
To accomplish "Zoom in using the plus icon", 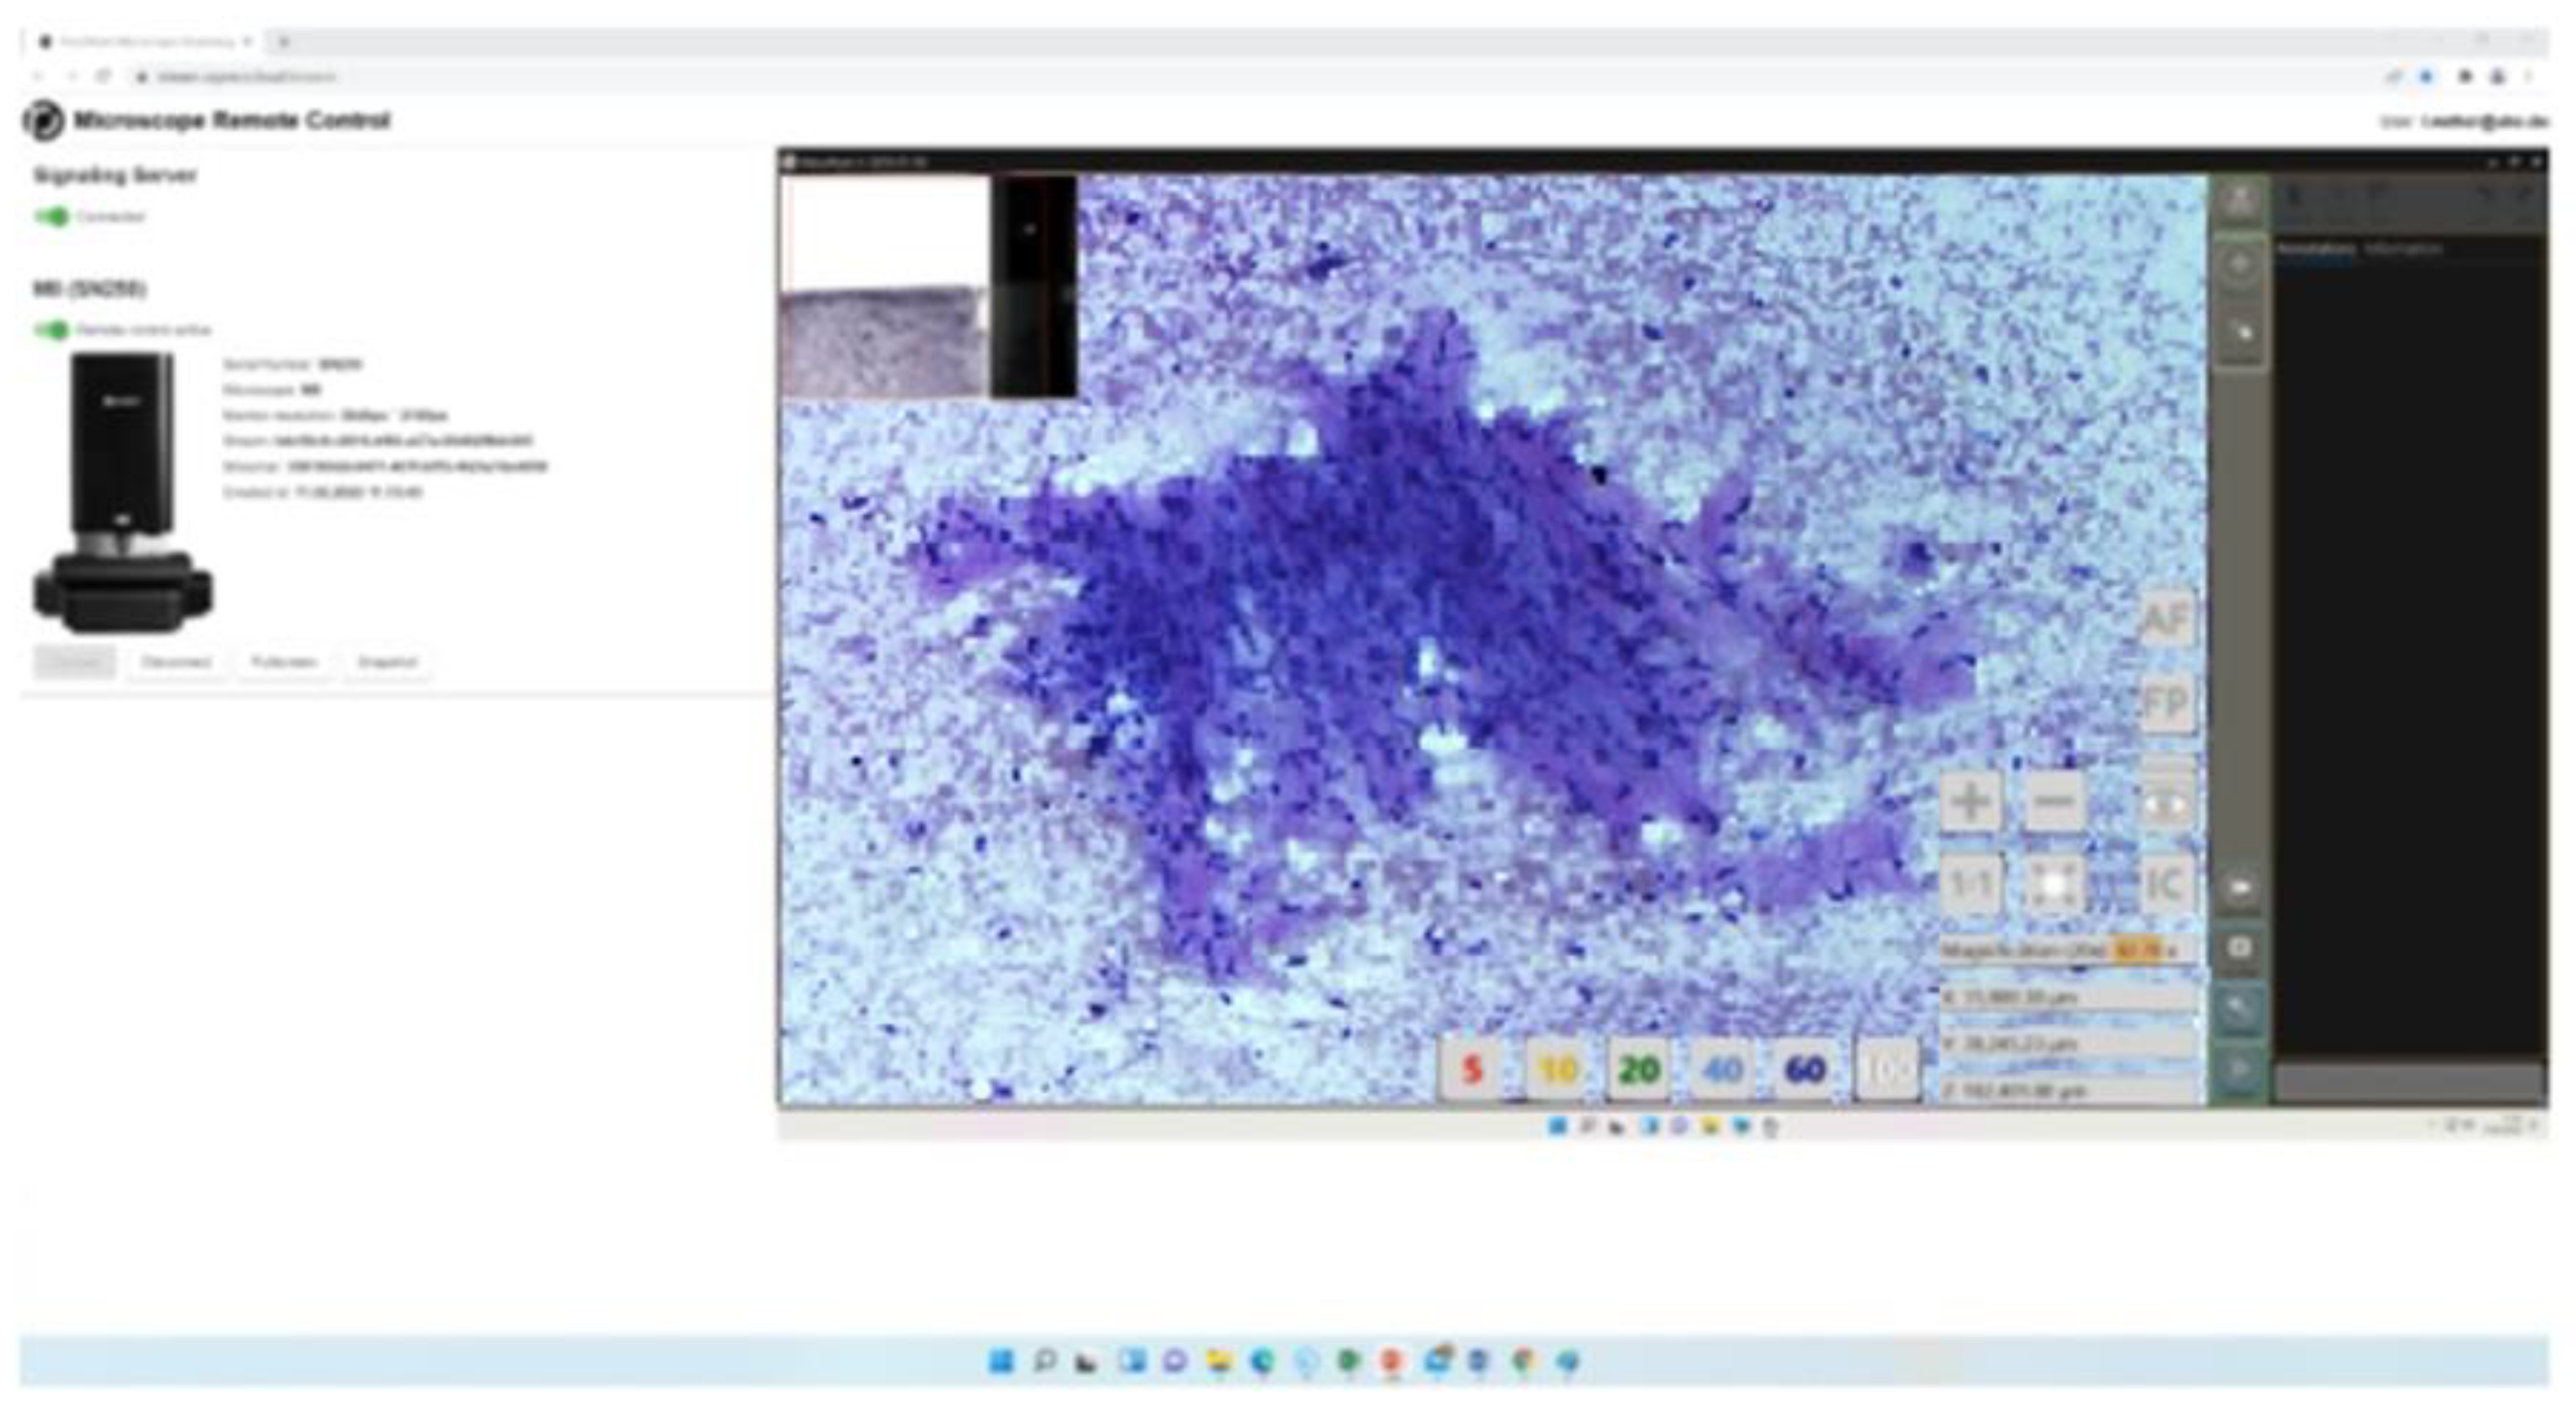I will [x=1970, y=801].
